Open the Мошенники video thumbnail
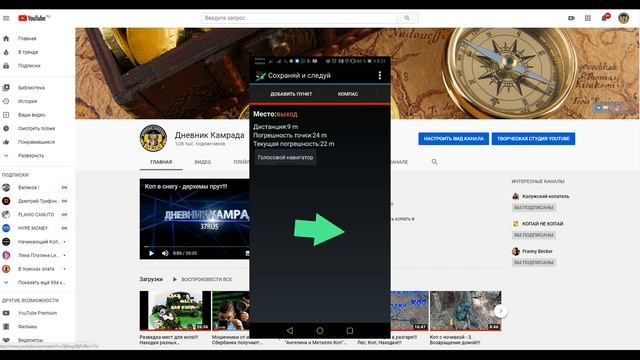The width and height of the screenshot is (640, 360). (231, 310)
